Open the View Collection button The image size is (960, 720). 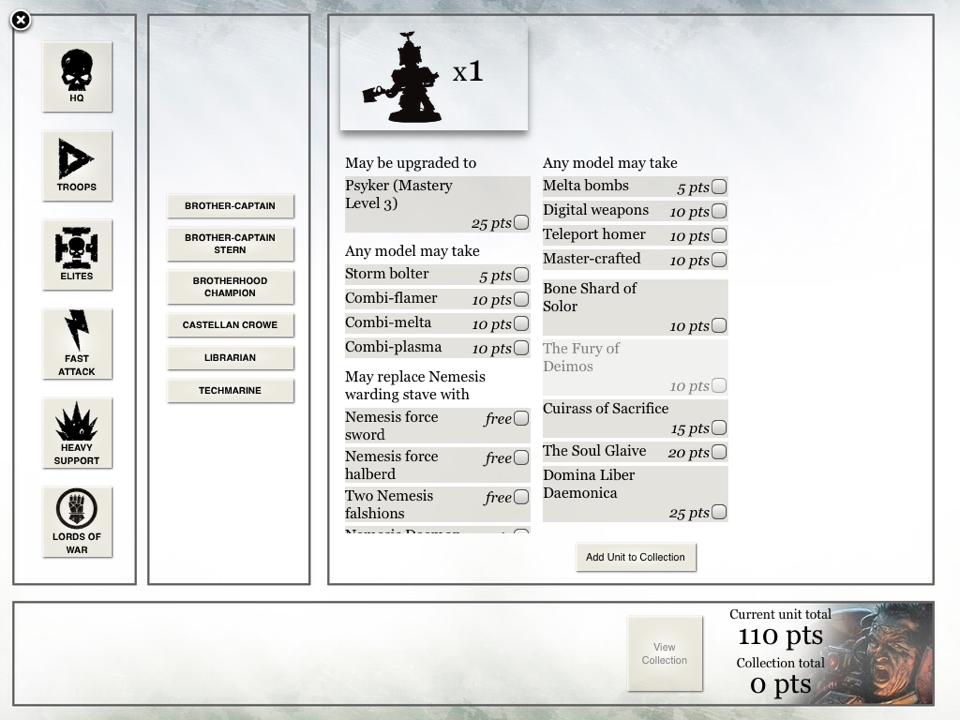[x=665, y=653]
